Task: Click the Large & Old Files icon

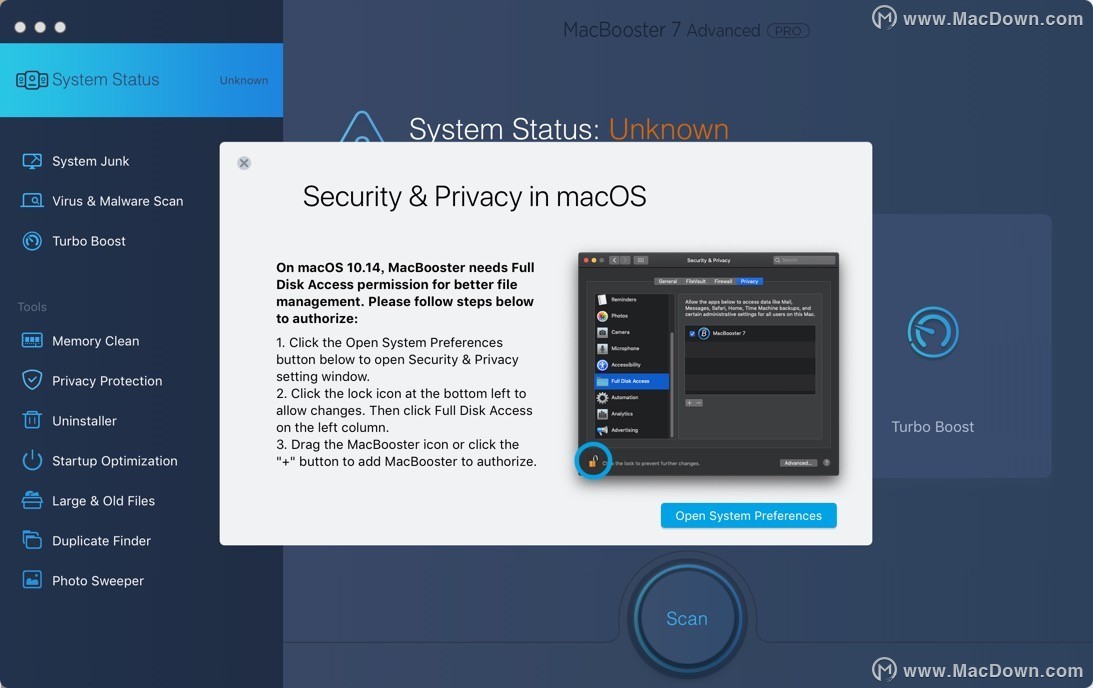Action: pyautogui.click(x=32, y=500)
